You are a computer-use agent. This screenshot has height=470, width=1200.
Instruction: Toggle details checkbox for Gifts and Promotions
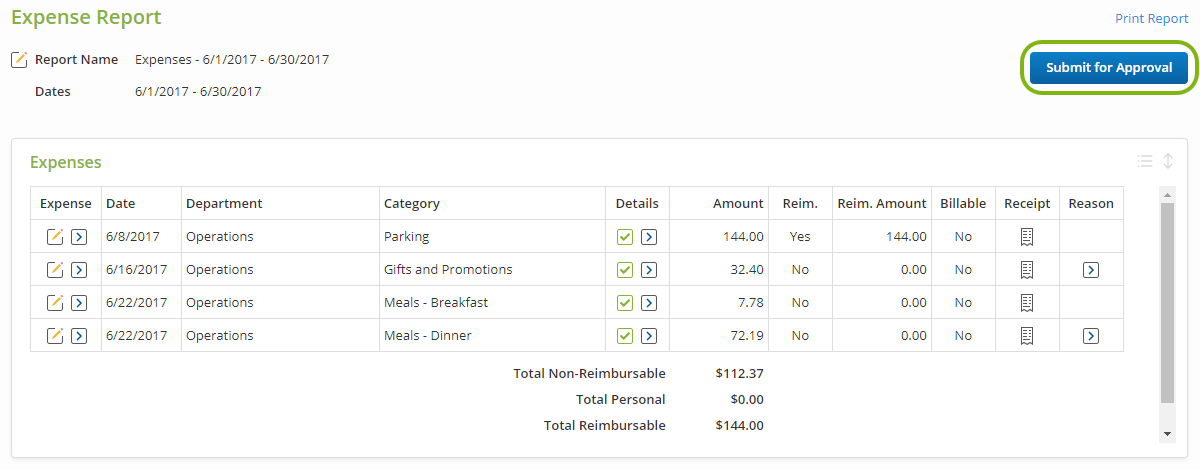pos(625,270)
